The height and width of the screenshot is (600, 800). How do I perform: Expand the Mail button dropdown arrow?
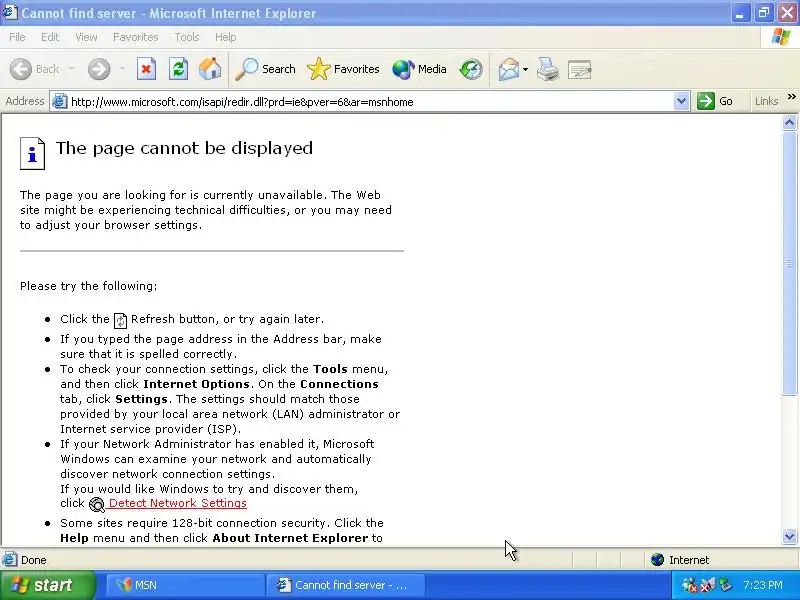click(525, 69)
